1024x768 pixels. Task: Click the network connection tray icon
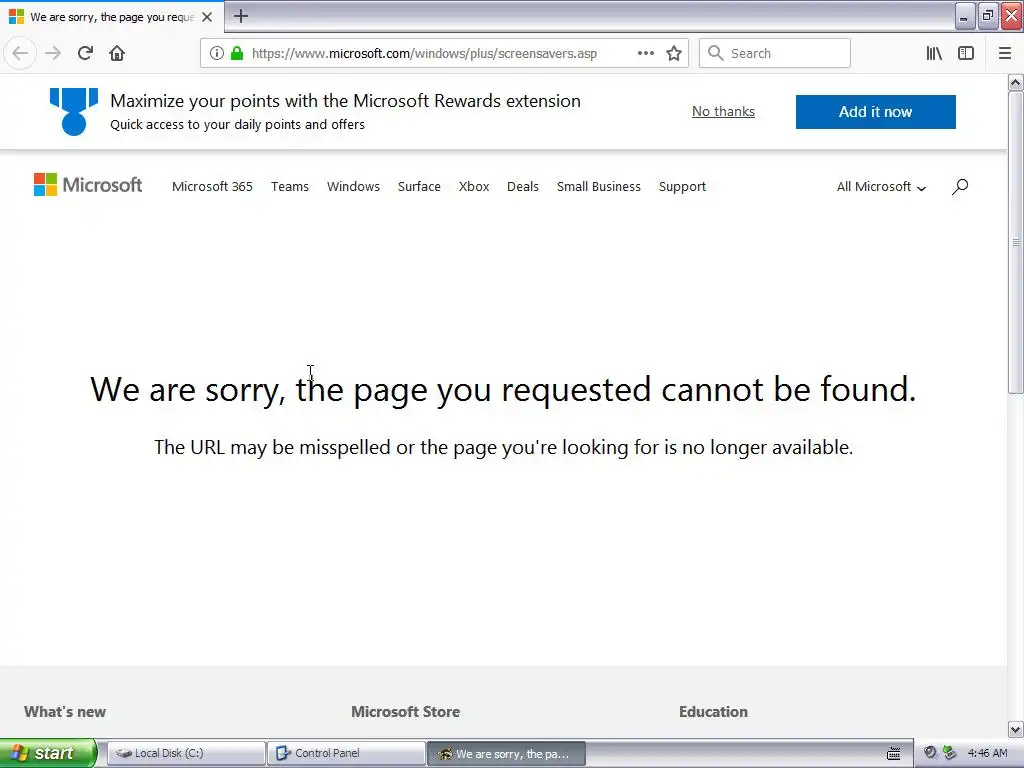pyautogui.click(x=950, y=753)
